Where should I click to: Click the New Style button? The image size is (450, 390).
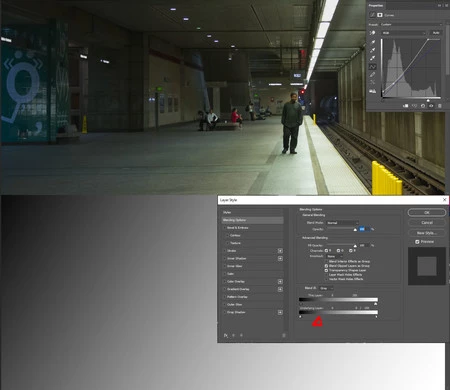click(427, 233)
